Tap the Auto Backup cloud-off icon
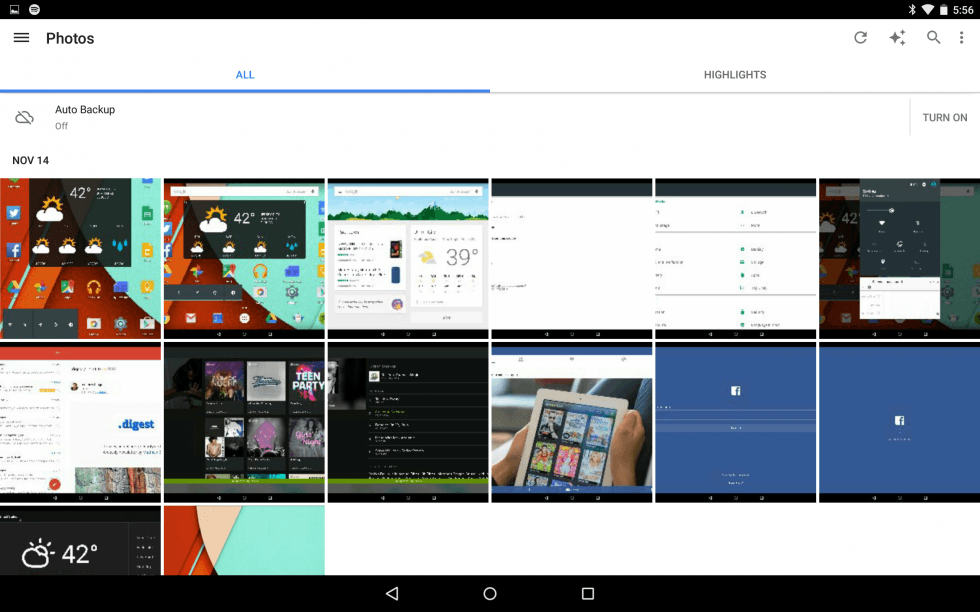The height and width of the screenshot is (612, 980). click(x=25, y=118)
